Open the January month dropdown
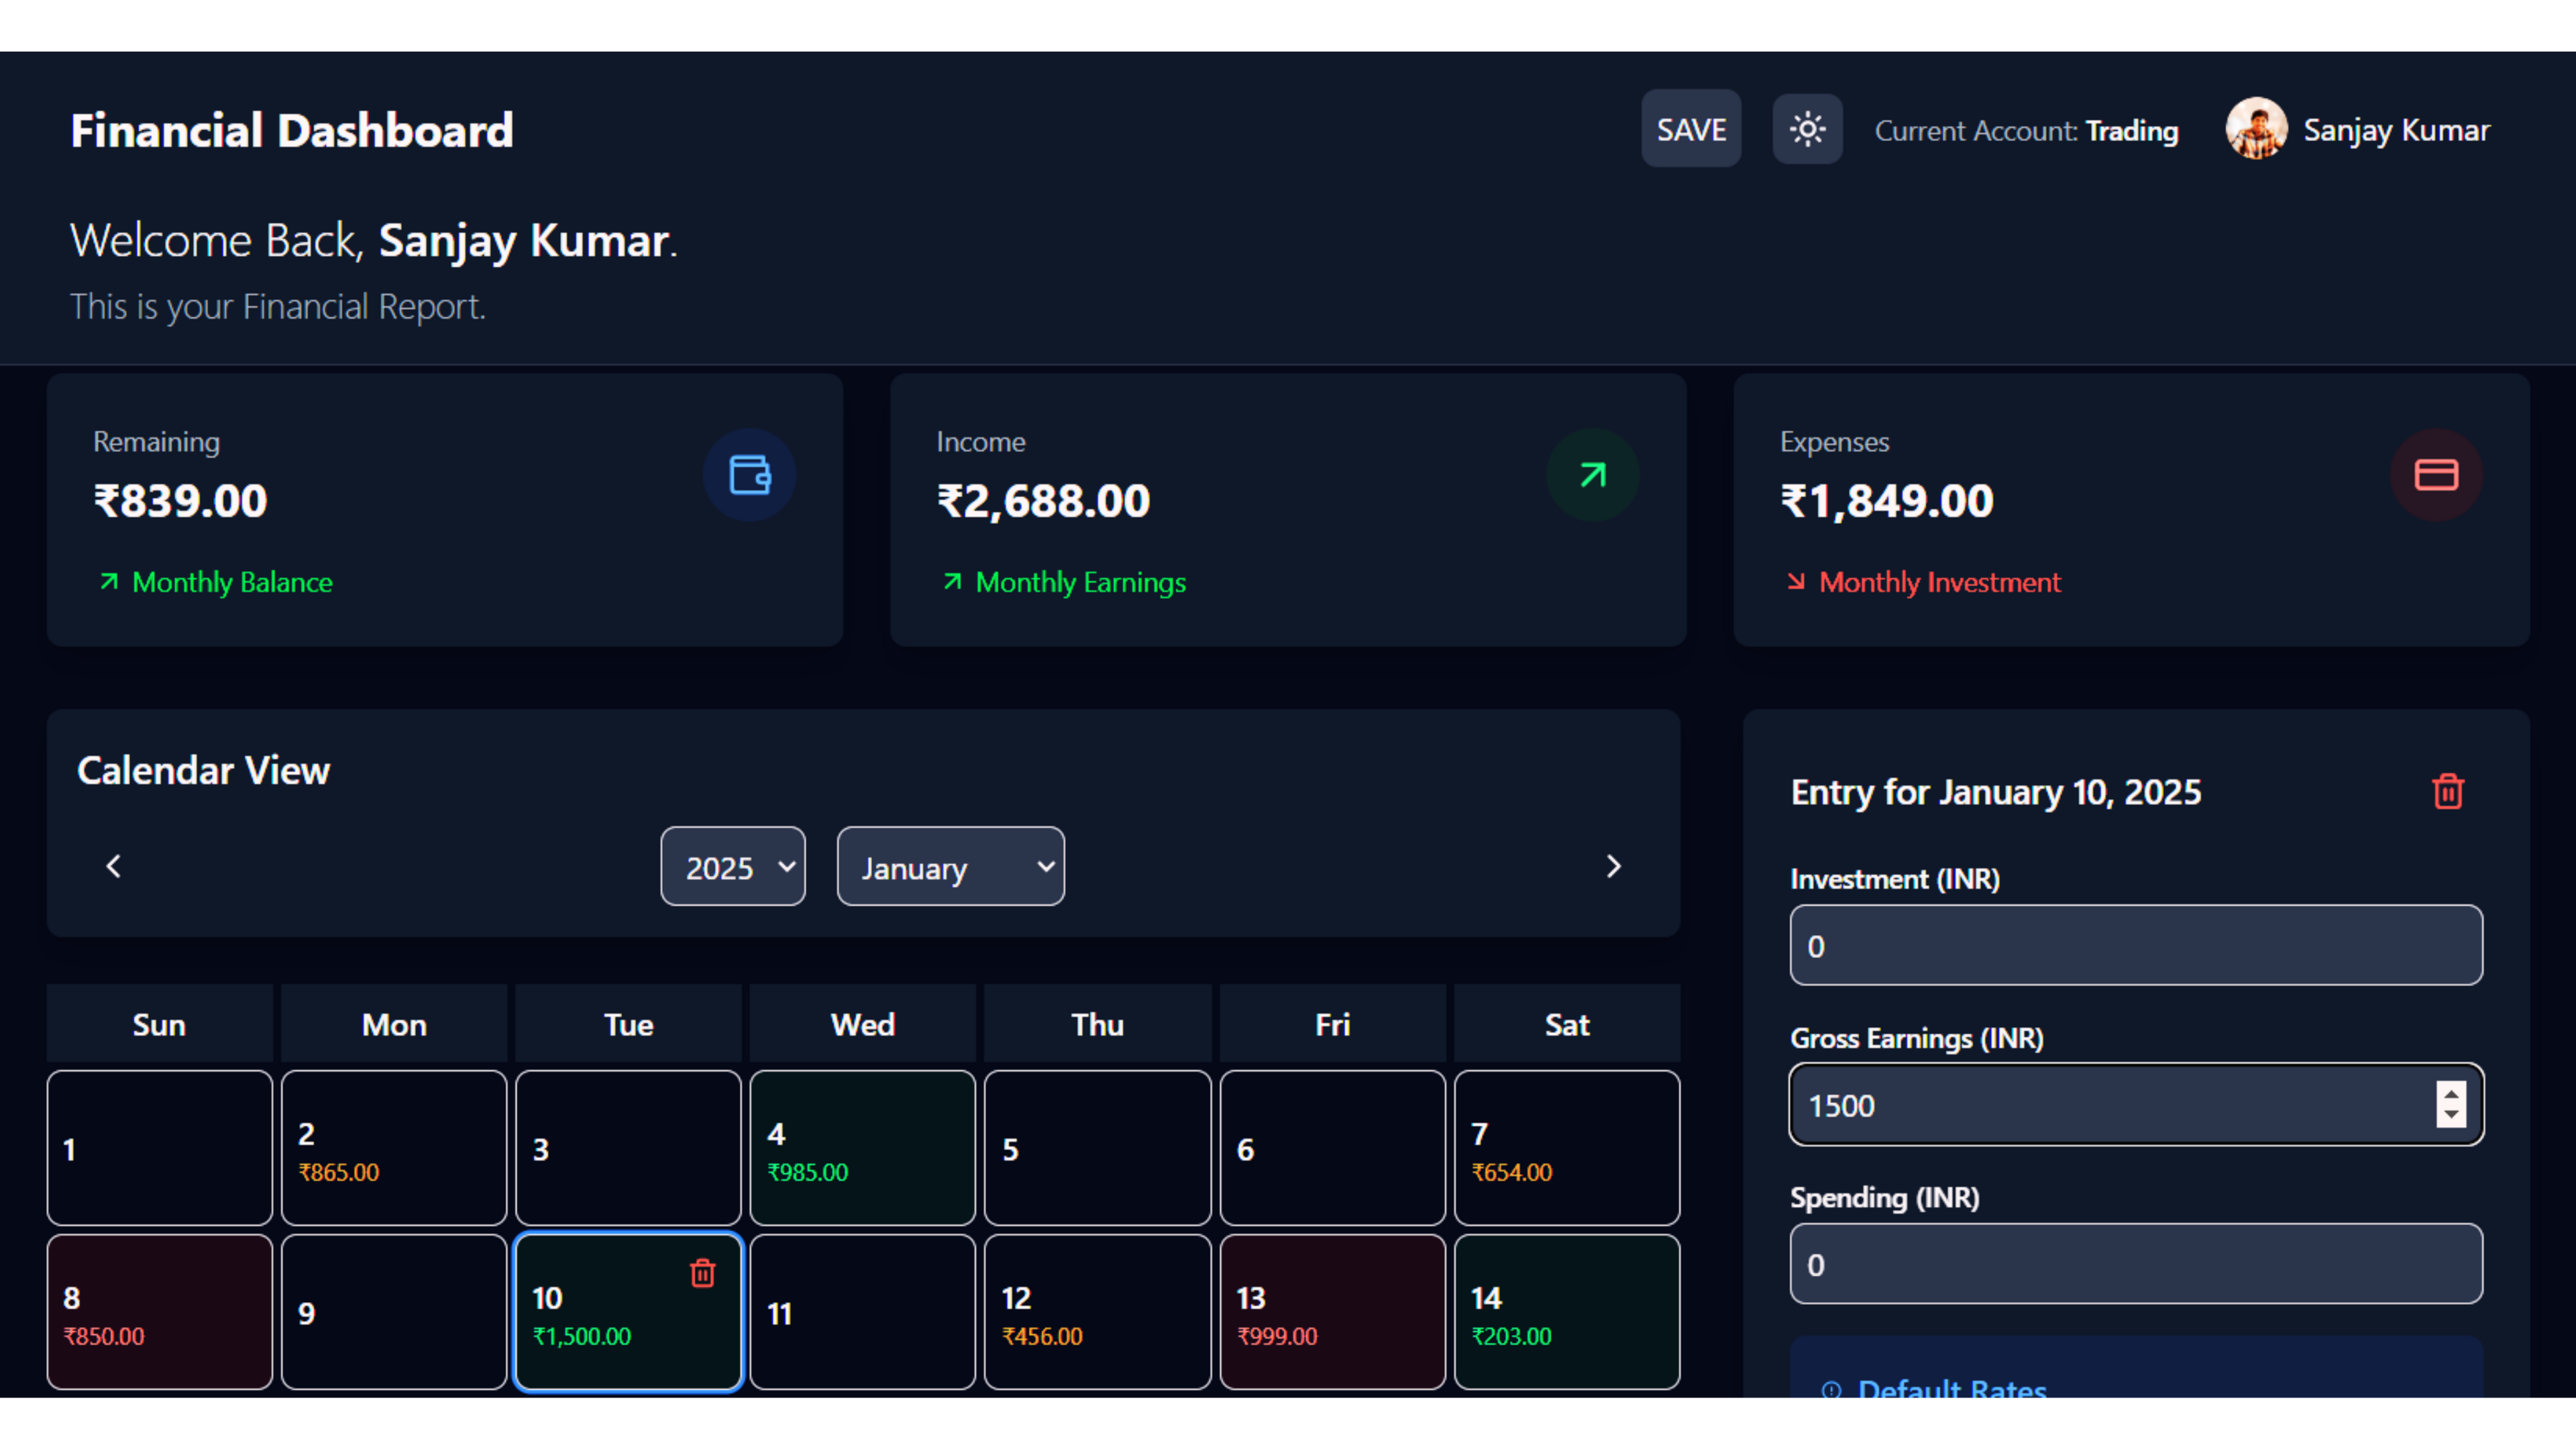The height and width of the screenshot is (1449, 2576). (950, 866)
